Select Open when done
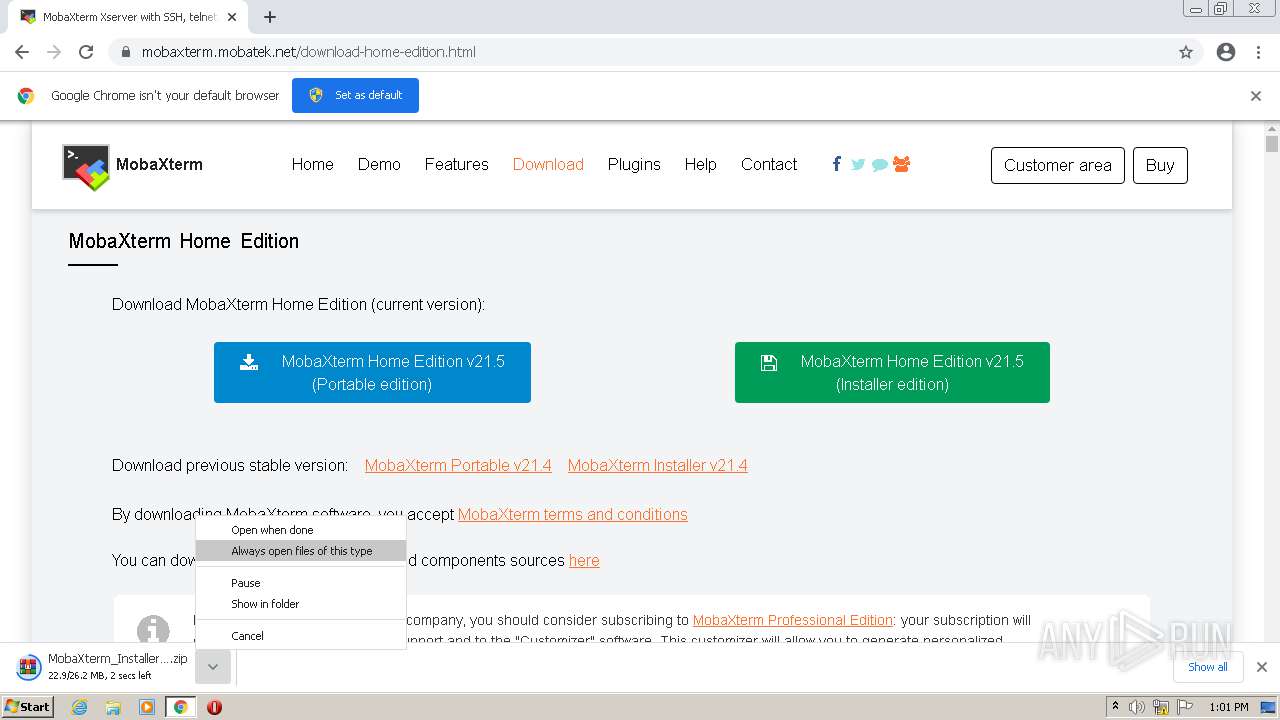This screenshot has height=720, width=1280. [x=301, y=530]
